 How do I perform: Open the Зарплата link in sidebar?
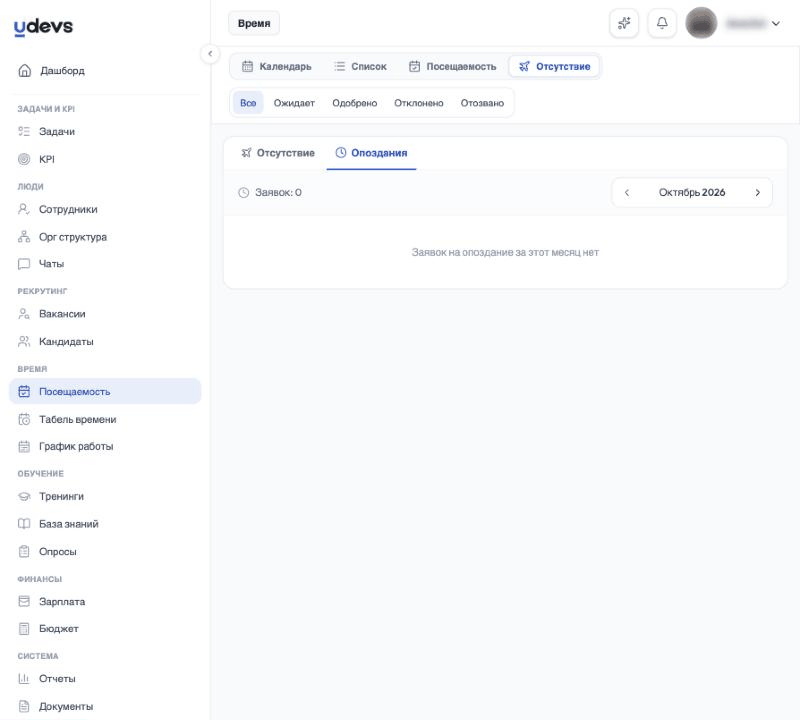(105, 602)
